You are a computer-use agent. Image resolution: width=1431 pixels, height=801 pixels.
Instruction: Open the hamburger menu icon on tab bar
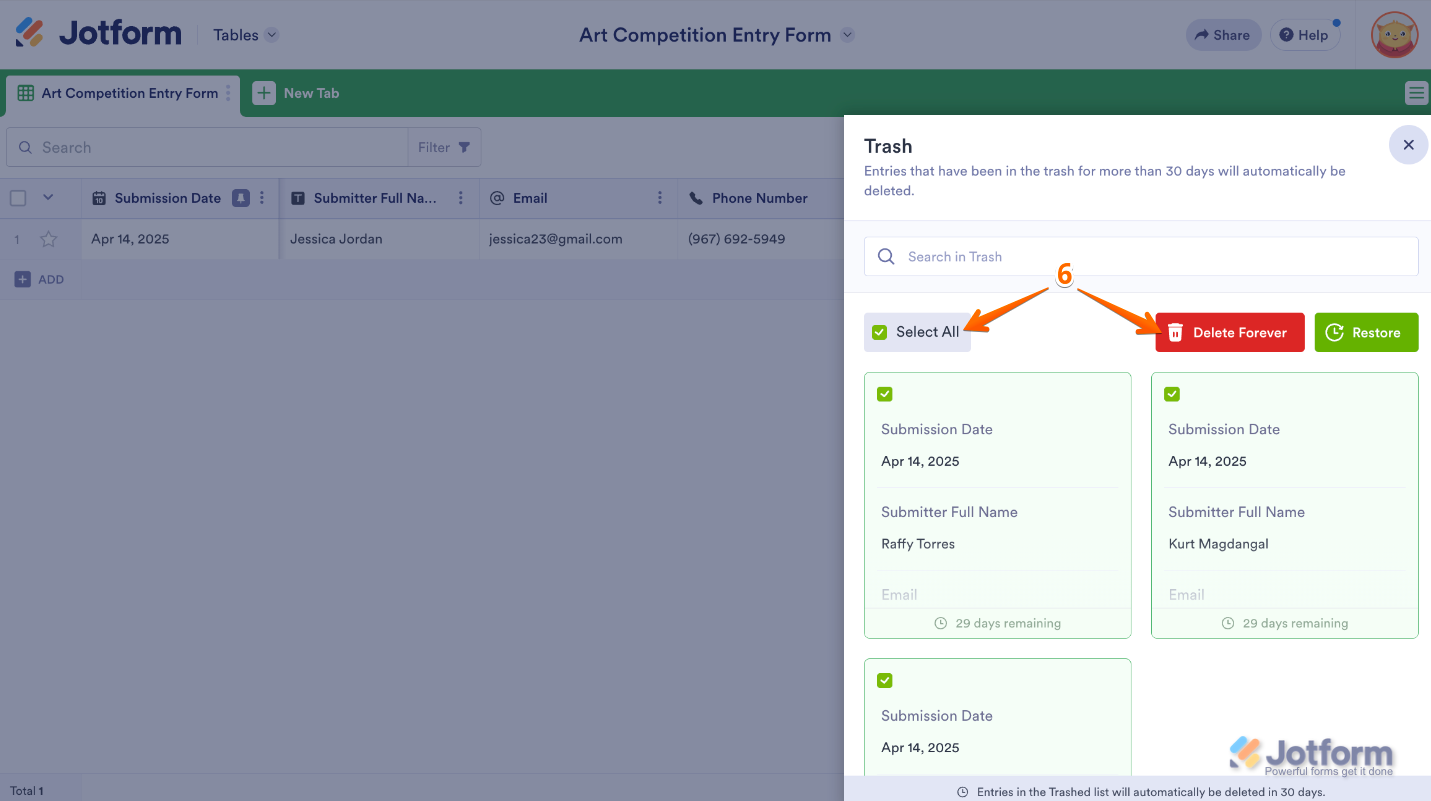tap(1416, 93)
